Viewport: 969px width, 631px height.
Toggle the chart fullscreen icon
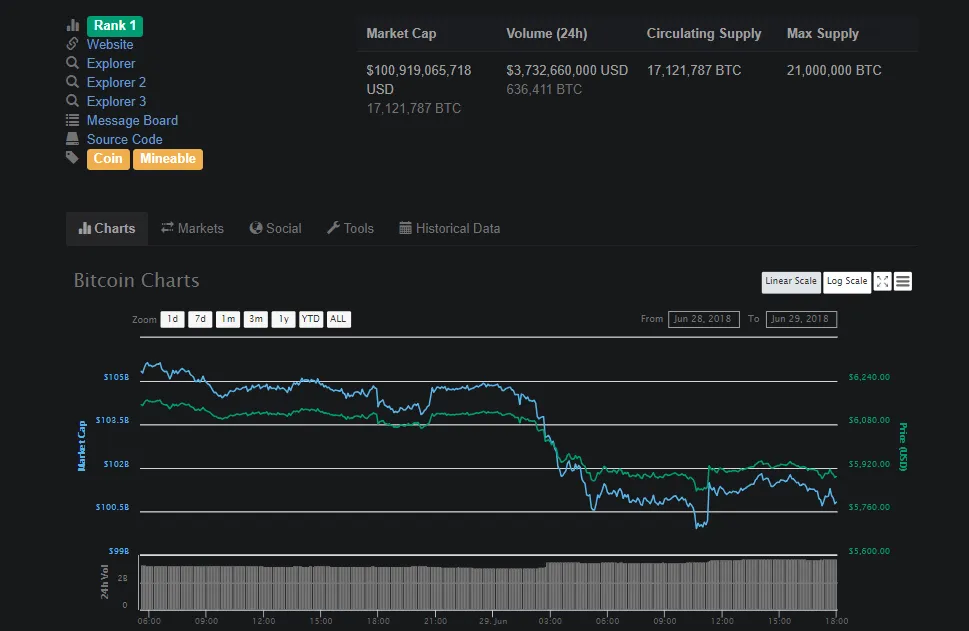(x=882, y=281)
